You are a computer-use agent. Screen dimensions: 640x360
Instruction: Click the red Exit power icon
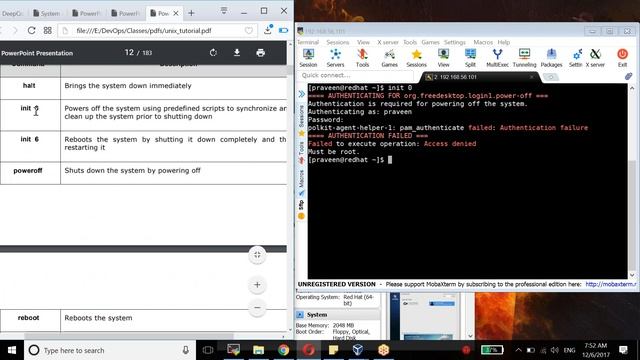coord(622,58)
